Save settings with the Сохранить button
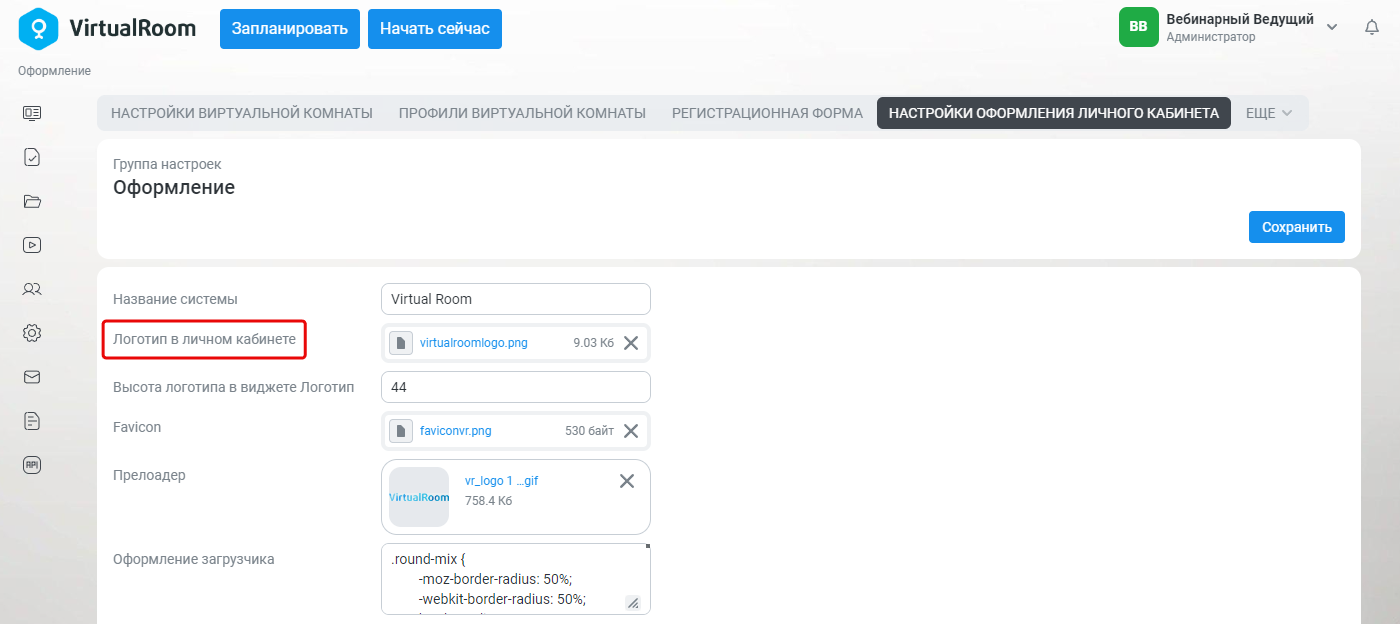This screenshot has width=1400, height=624. (x=1297, y=227)
